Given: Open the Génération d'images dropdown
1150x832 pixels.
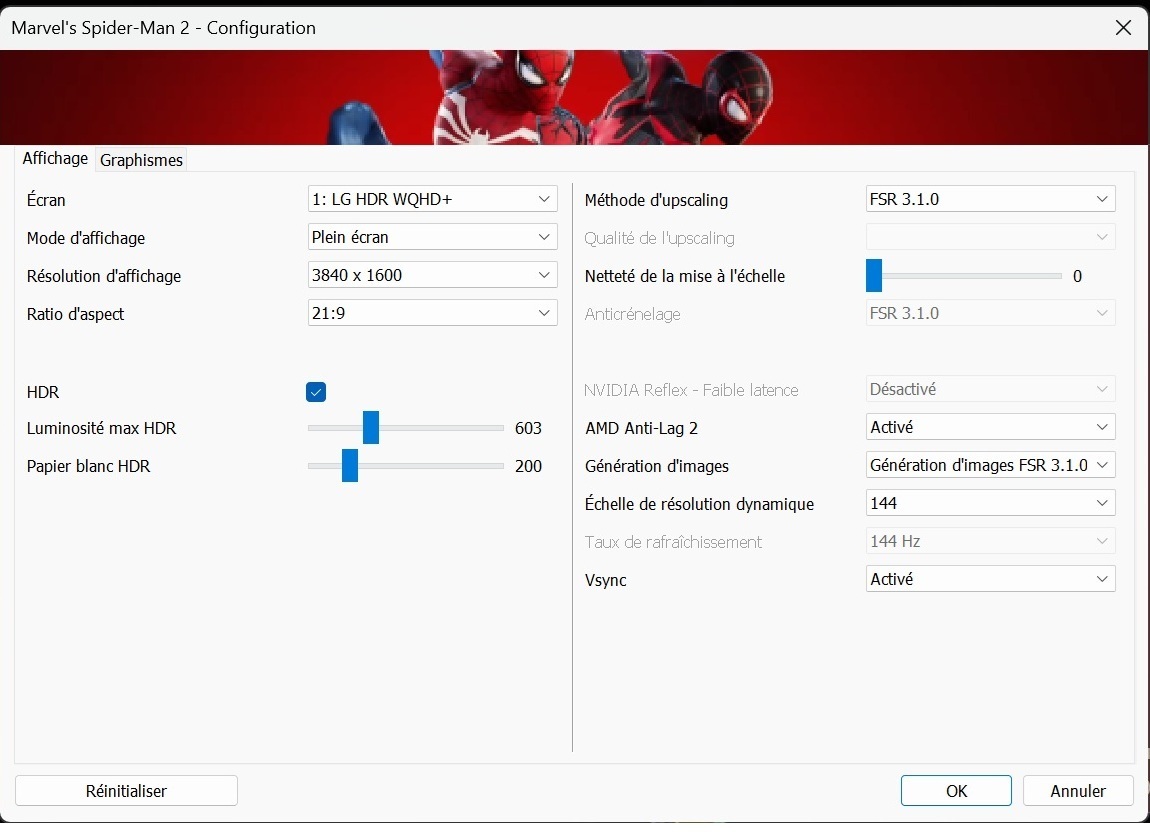Looking at the screenshot, I should (990, 465).
